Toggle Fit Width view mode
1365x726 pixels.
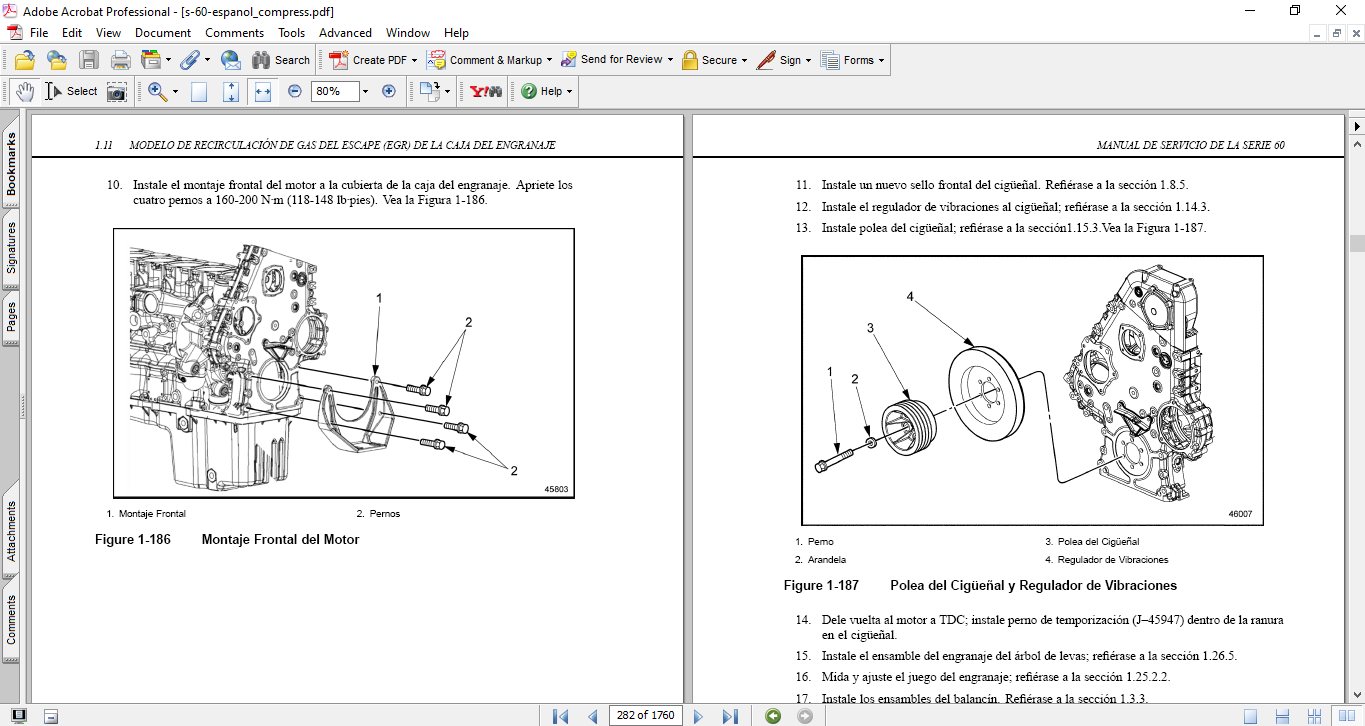[263, 91]
